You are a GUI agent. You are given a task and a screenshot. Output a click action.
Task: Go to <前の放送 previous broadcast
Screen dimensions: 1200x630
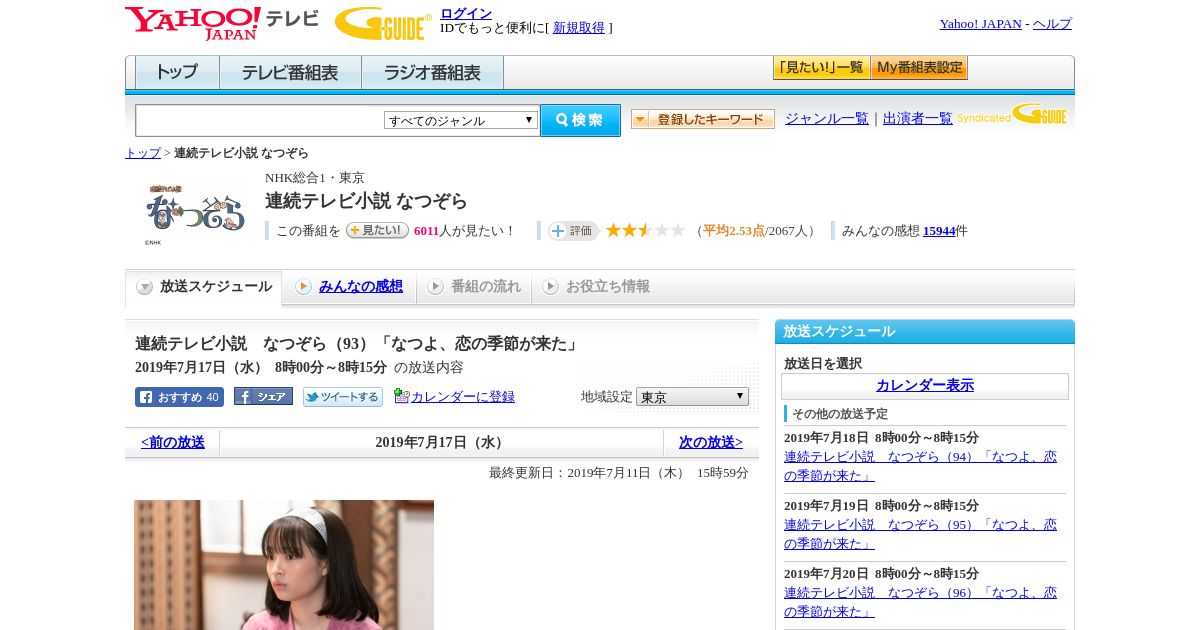pyautogui.click(x=173, y=442)
